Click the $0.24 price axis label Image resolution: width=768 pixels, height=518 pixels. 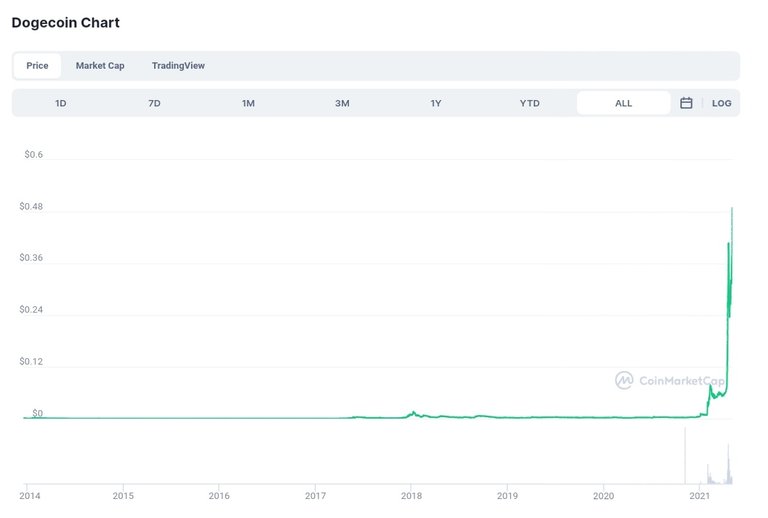(31, 310)
